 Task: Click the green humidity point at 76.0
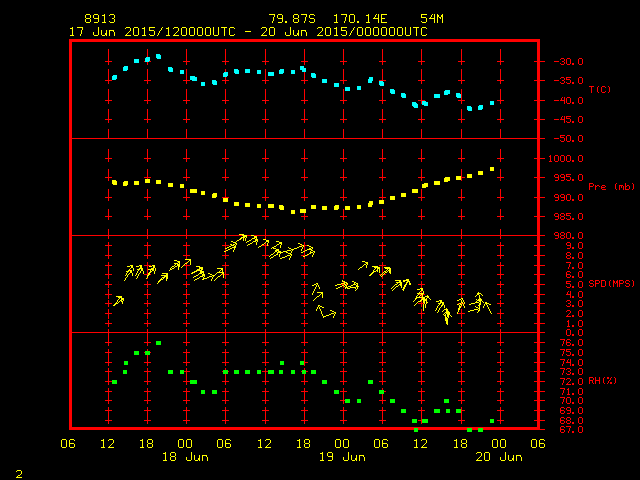pyautogui.click(x=158, y=343)
